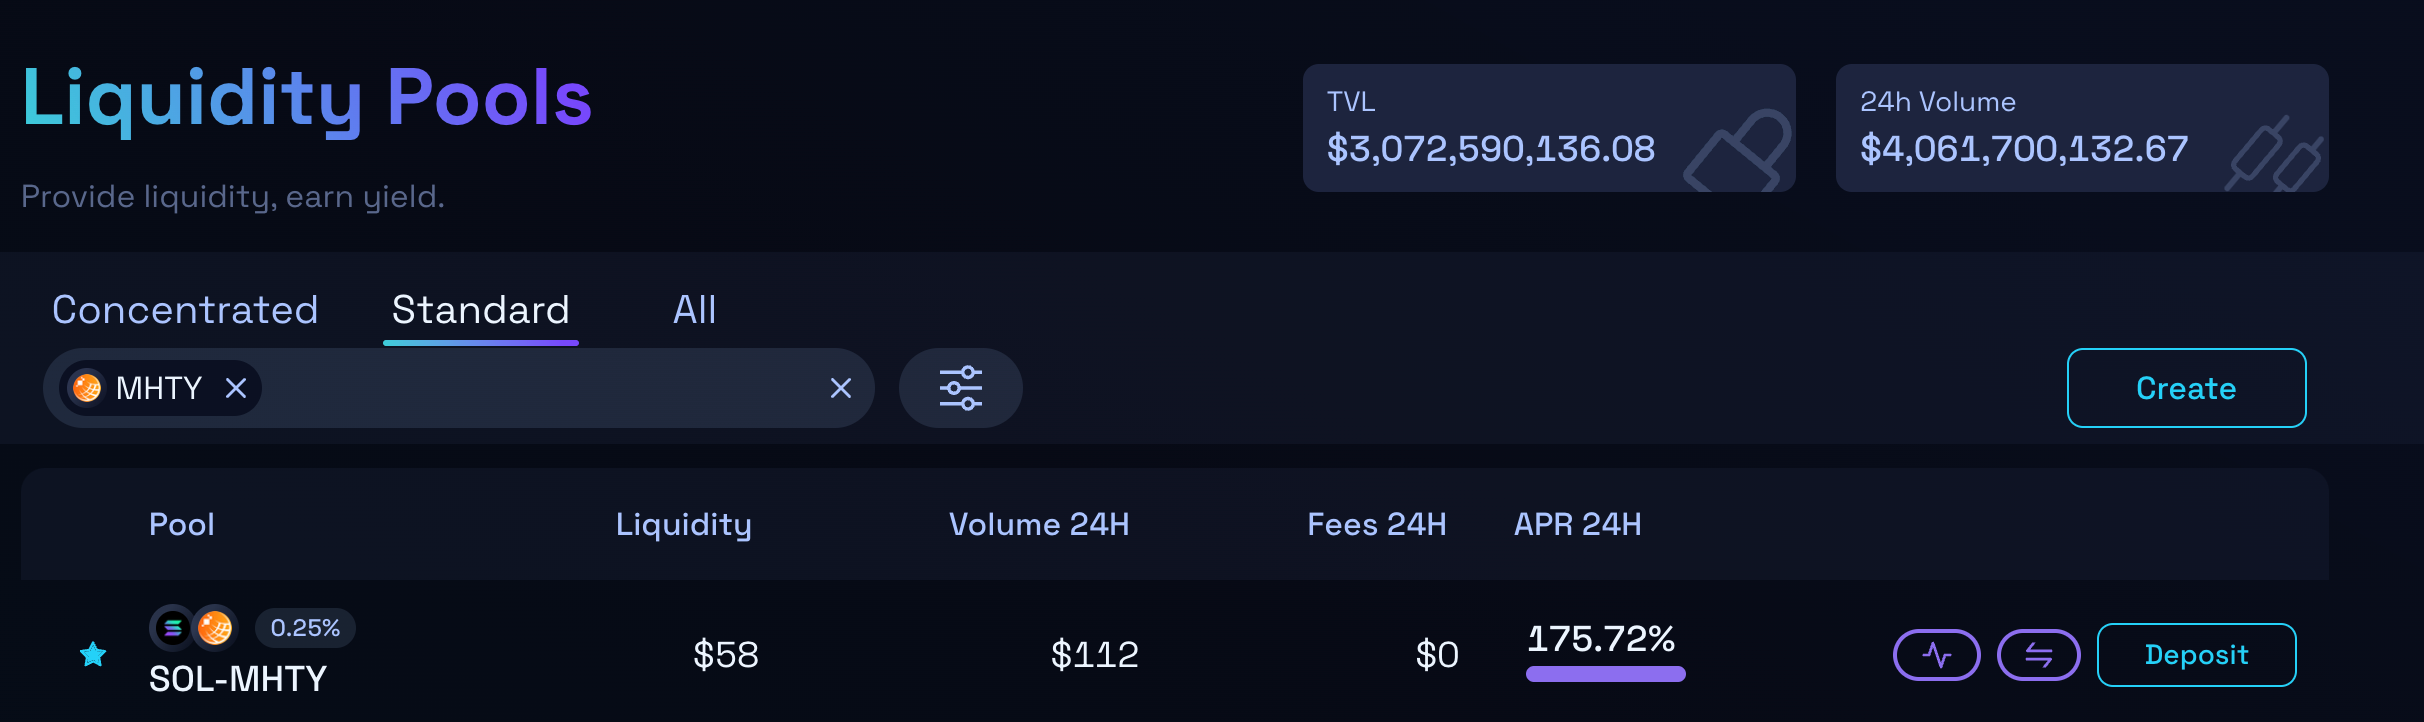Click the SOL token icon

172,628
